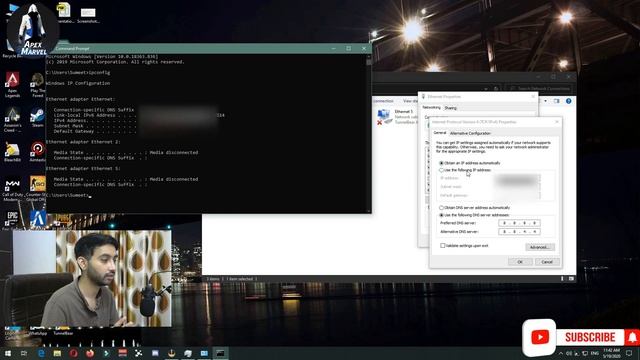
Task: Click the ENG language indicator
Action: coord(595,353)
